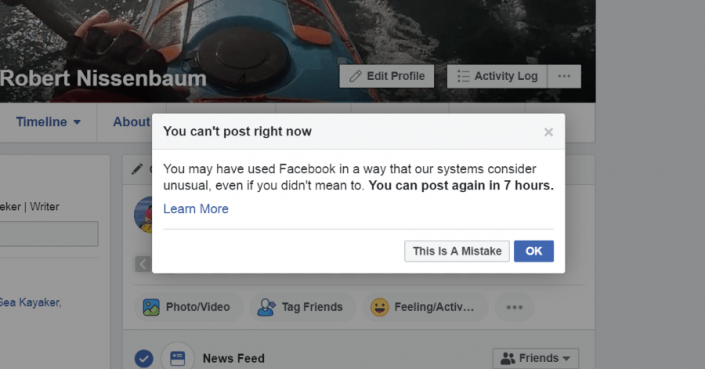This screenshot has height=369, width=705.
Task: Expand the Timeline dropdown tab
Action: point(48,122)
